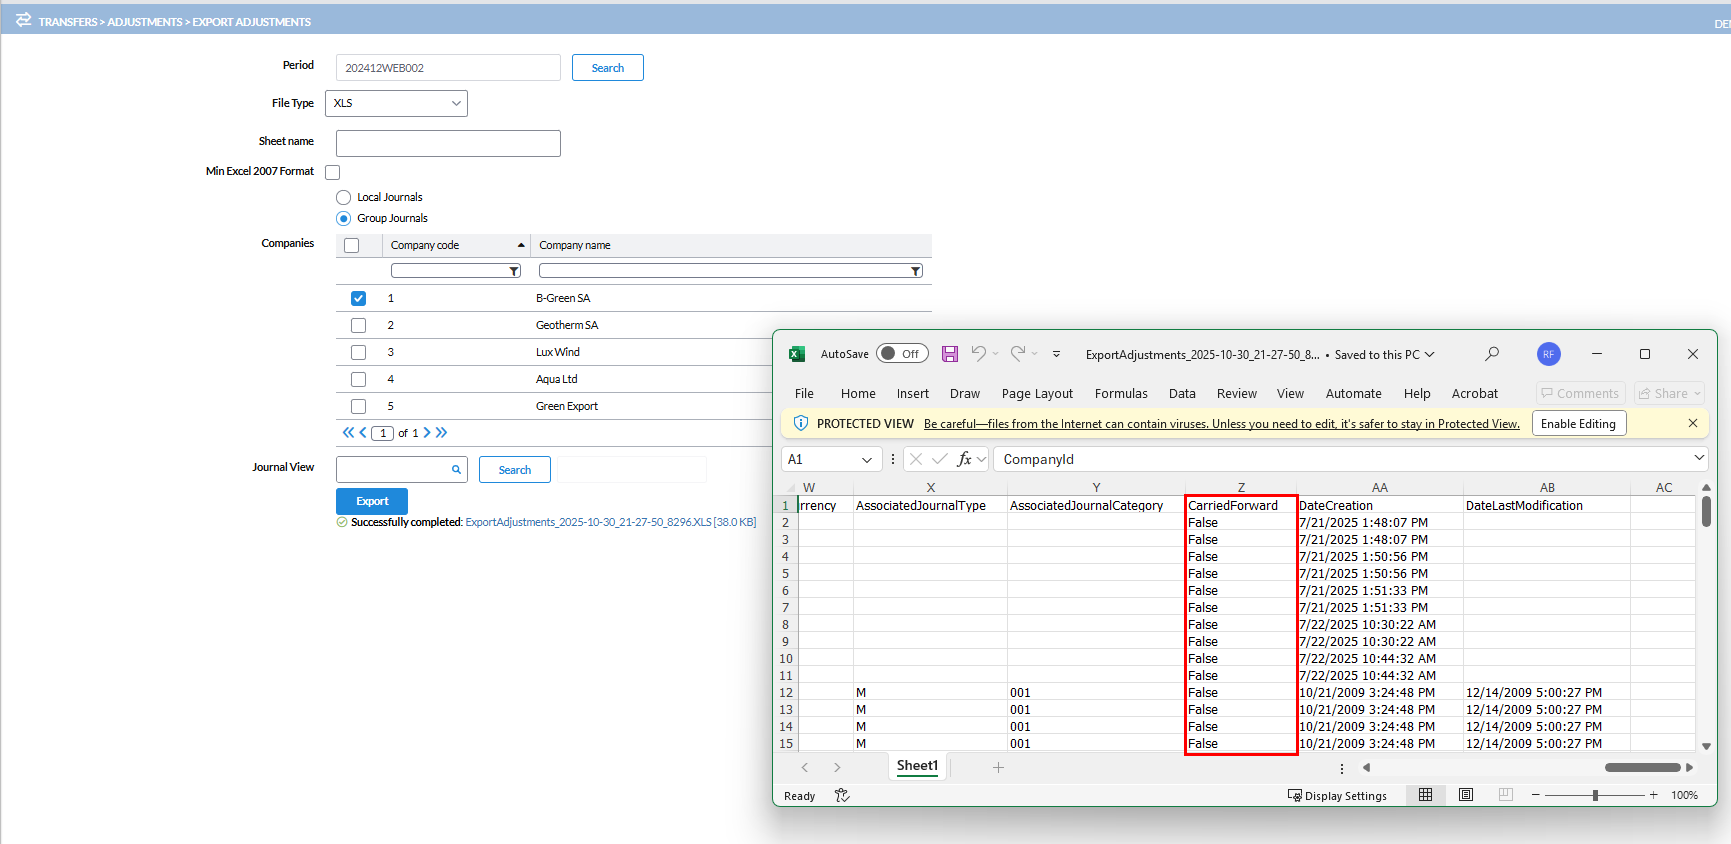Viewport: 1731px width, 844px height.
Task: Check the Min Excel 2007 Format checkbox
Action: [333, 172]
